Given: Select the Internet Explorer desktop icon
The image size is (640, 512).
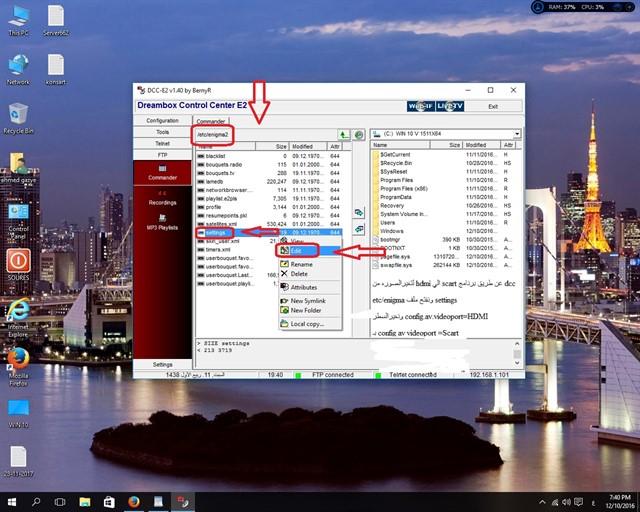Looking at the screenshot, I should tap(18, 318).
